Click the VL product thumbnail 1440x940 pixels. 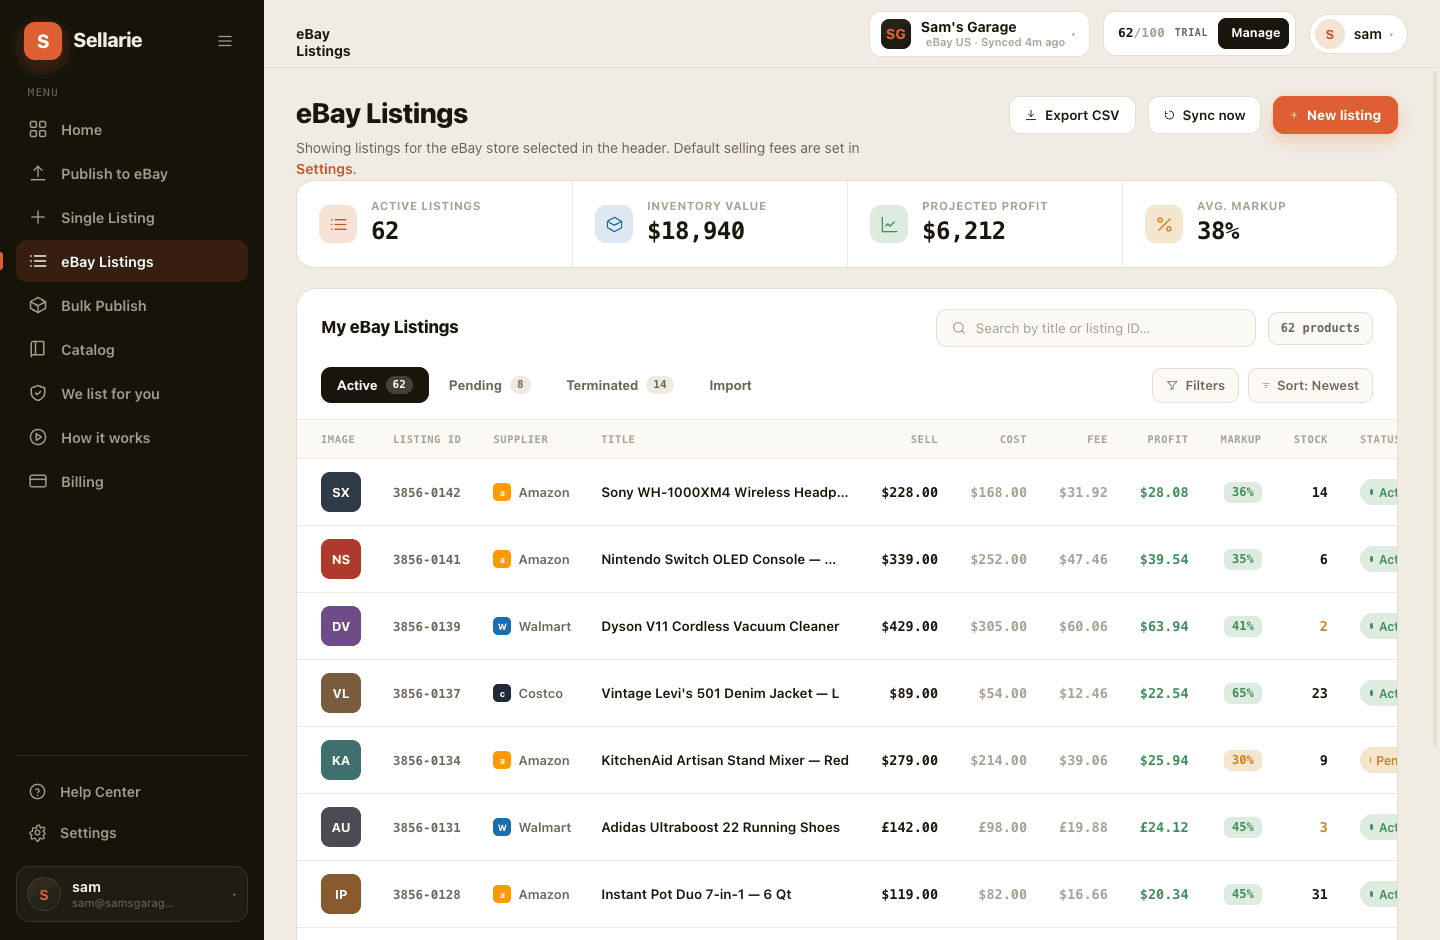pos(341,693)
